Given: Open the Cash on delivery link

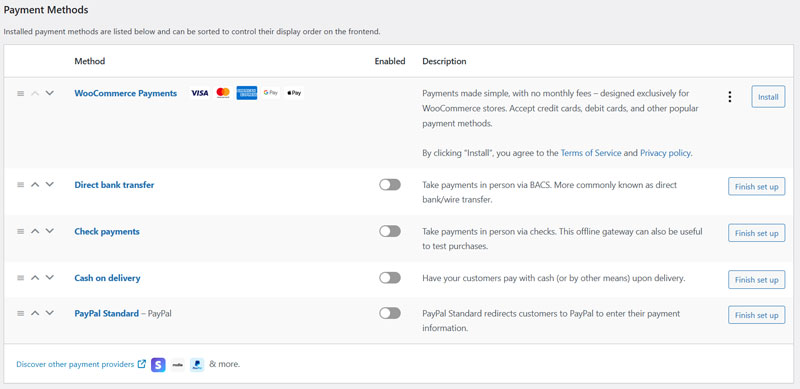Looking at the screenshot, I should (107, 278).
